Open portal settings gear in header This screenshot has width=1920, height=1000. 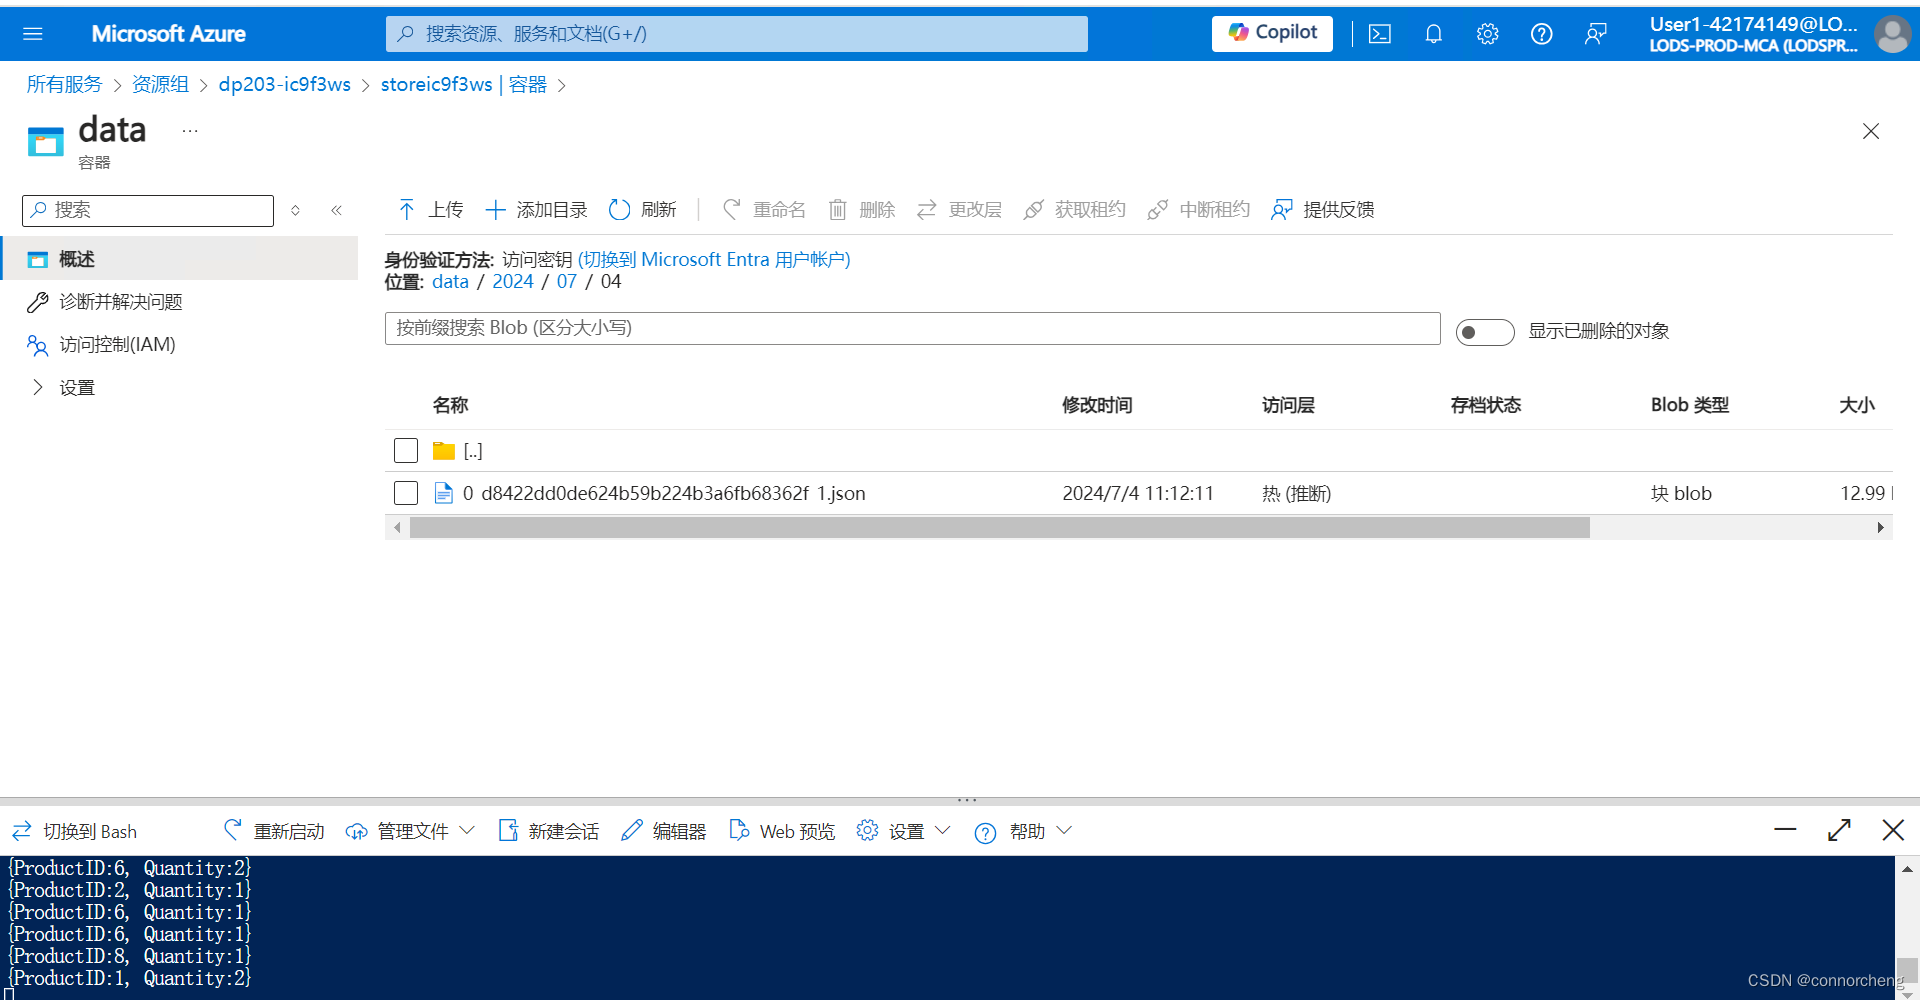(x=1488, y=34)
